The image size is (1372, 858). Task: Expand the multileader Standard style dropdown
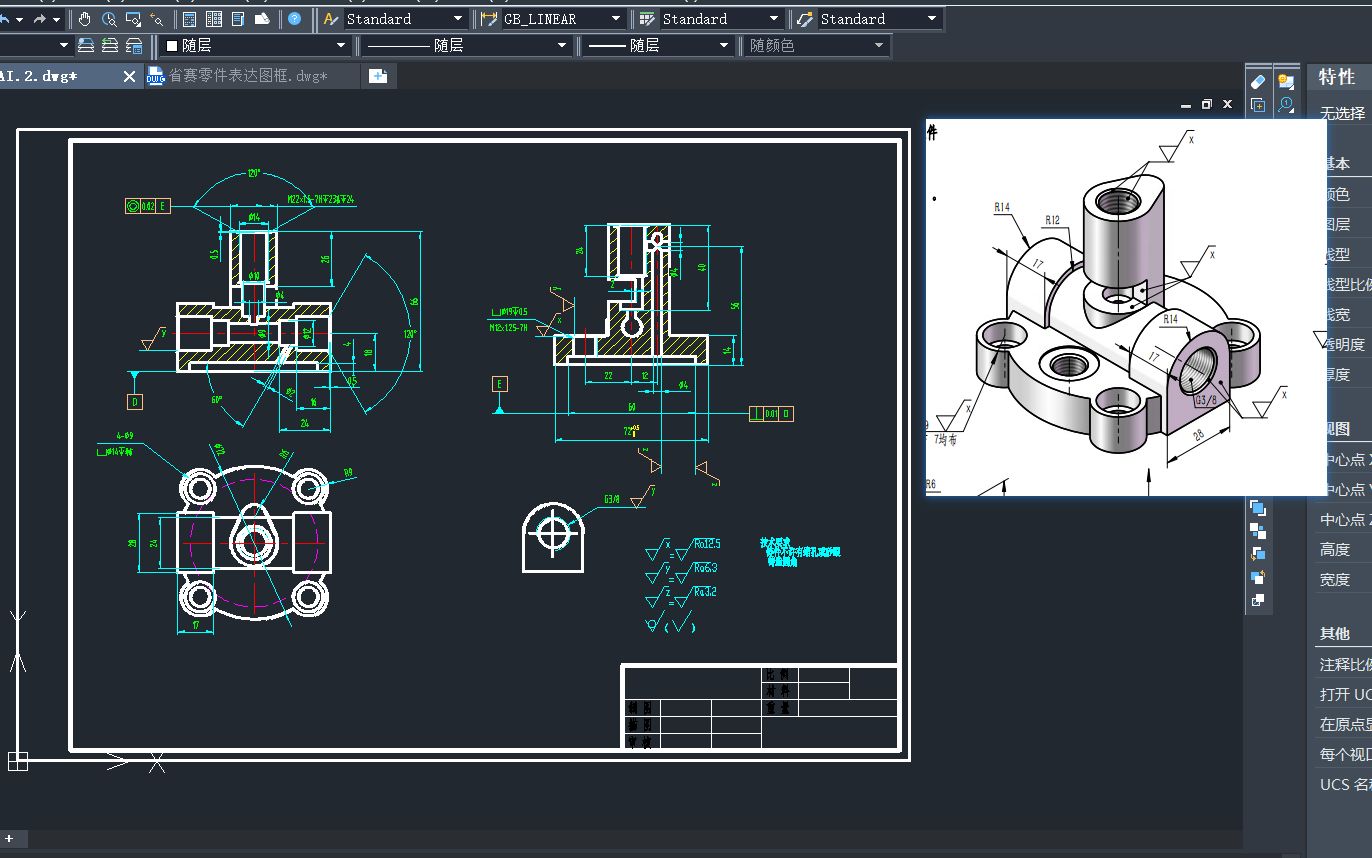932,19
